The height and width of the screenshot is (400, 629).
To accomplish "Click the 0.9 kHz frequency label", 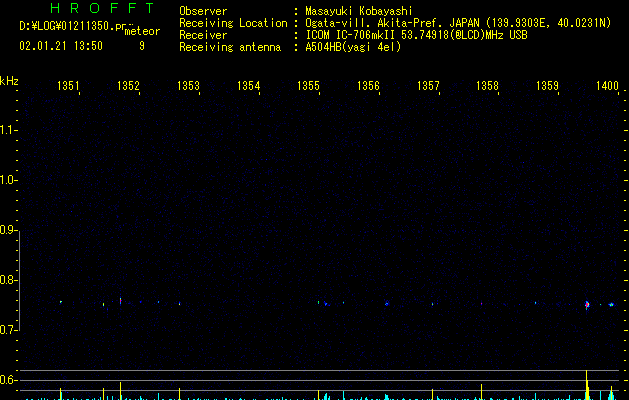I will pyautogui.click(x=7, y=230).
